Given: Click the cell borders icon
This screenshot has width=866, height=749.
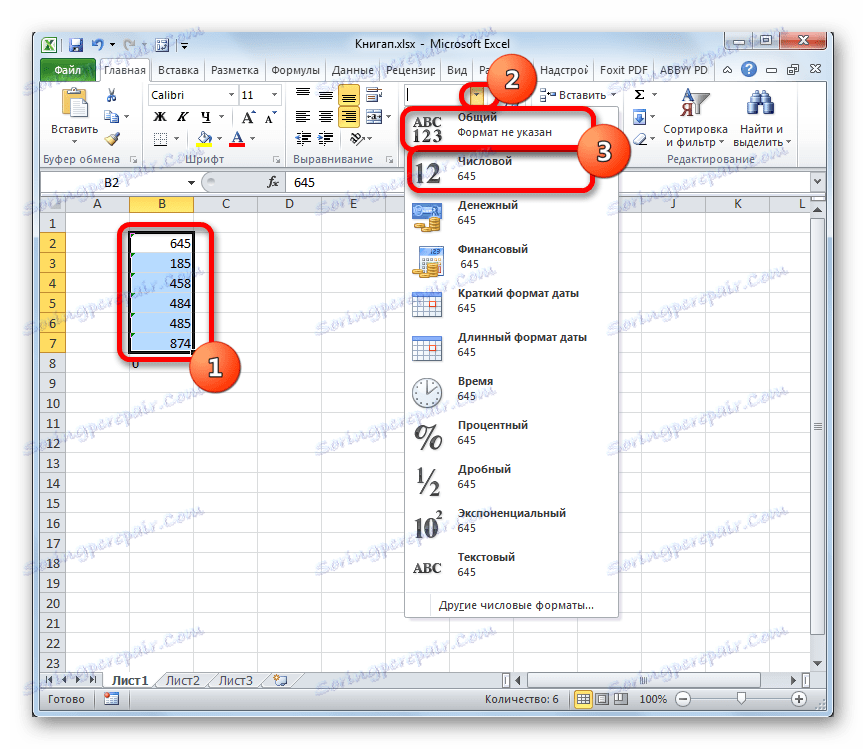Looking at the screenshot, I should point(160,139).
